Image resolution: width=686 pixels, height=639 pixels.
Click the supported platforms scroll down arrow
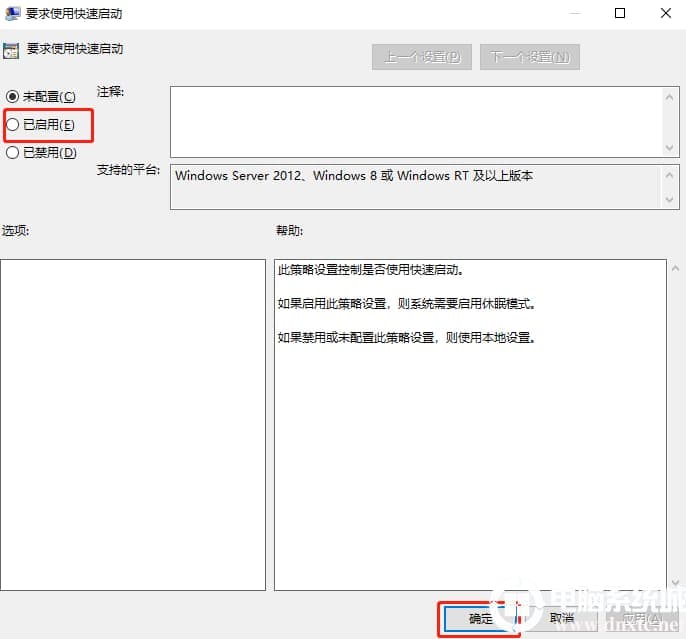coord(669,199)
